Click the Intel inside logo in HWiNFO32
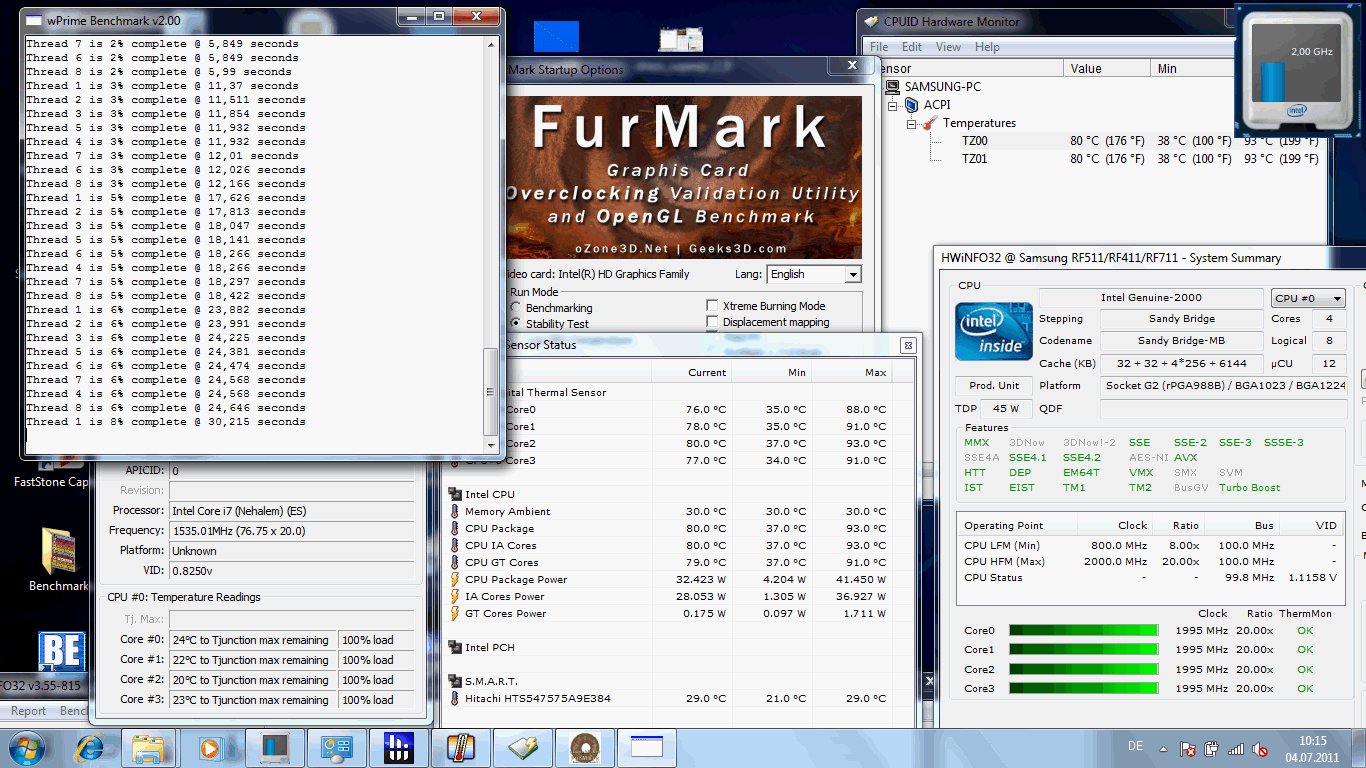This screenshot has height=768, width=1366. click(993, 331)
